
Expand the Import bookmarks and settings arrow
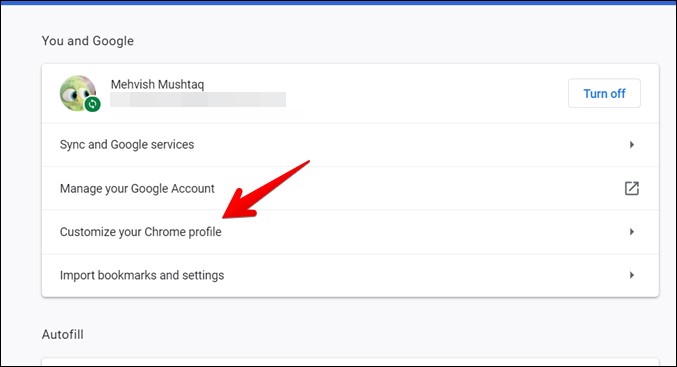[x=632, y=275]
